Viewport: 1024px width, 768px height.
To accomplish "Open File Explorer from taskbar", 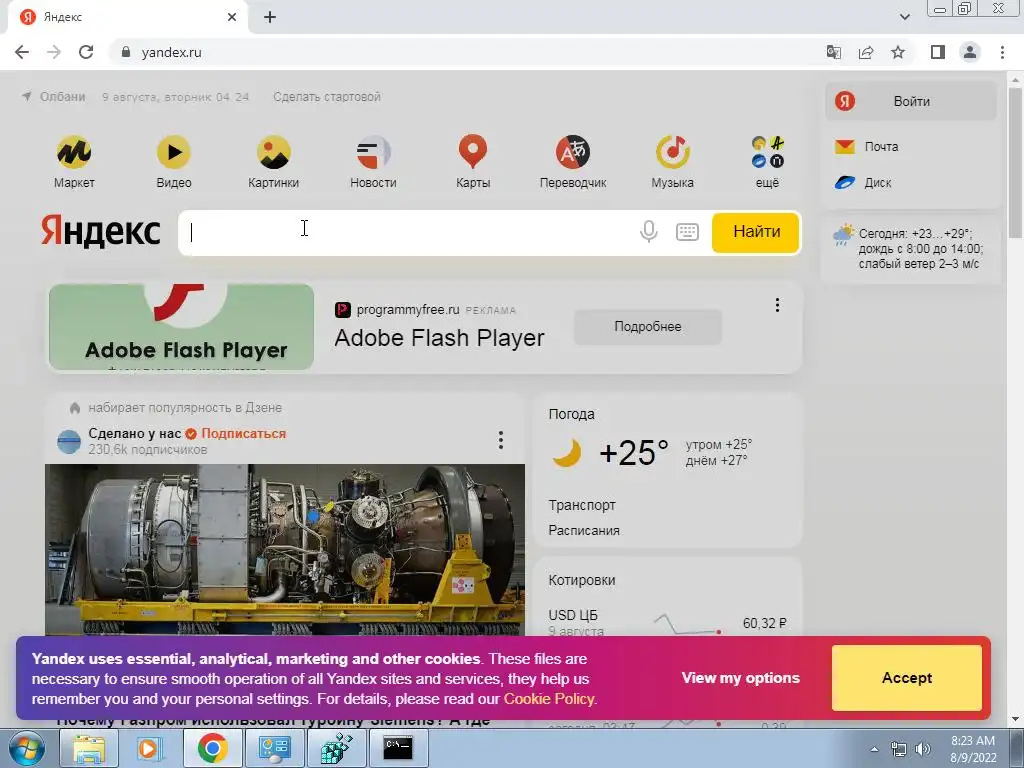I will coord(89,748).
